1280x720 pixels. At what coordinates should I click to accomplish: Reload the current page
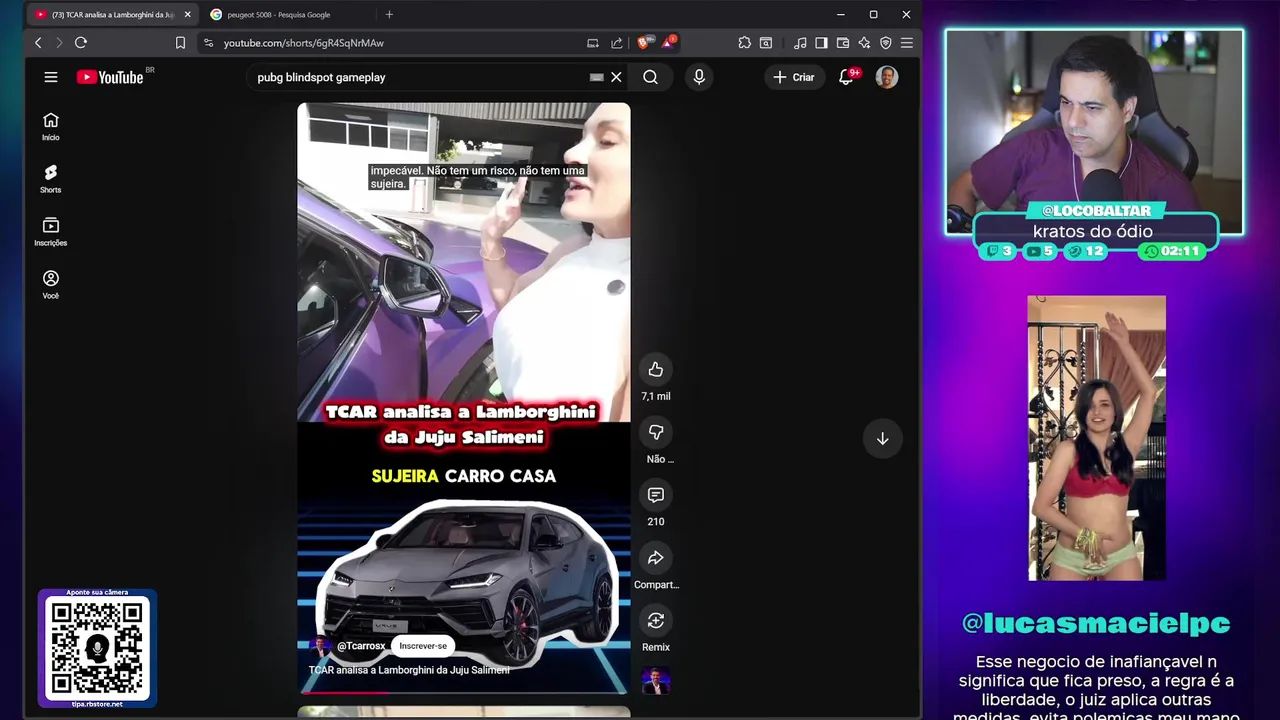[81, 43]
